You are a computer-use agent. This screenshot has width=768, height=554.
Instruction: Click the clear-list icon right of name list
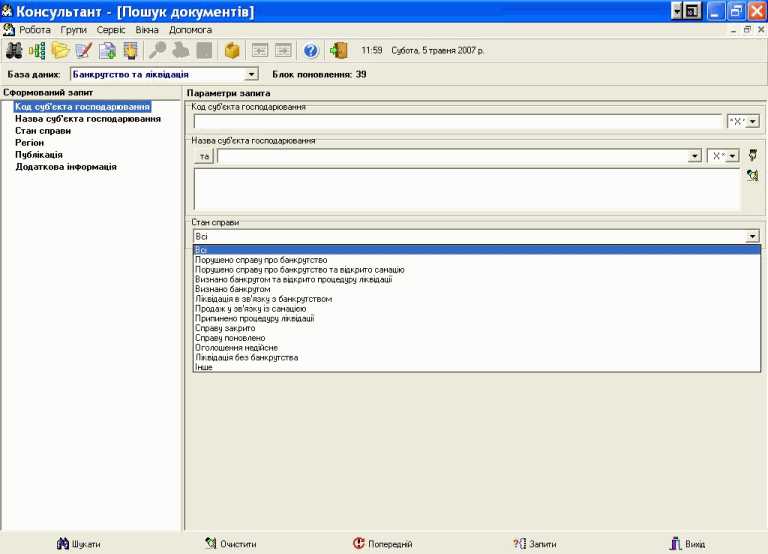coord(752,176)
